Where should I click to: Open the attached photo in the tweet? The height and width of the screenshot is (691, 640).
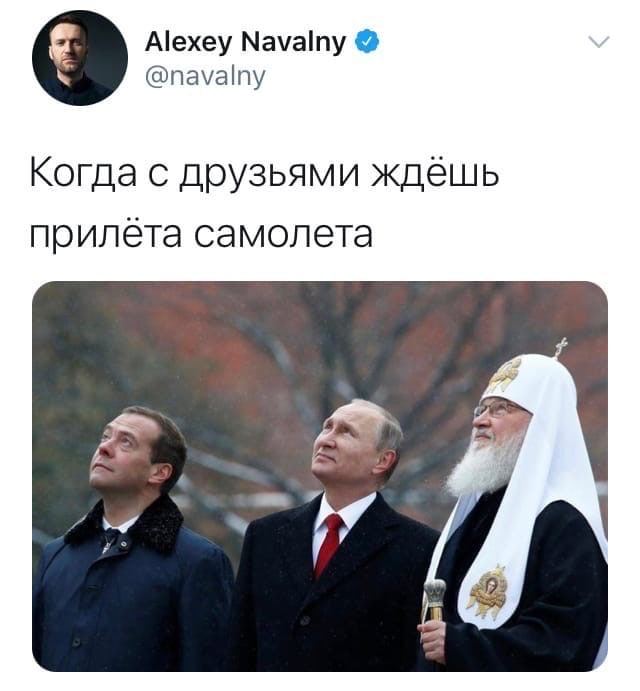(x=320, y=476)
